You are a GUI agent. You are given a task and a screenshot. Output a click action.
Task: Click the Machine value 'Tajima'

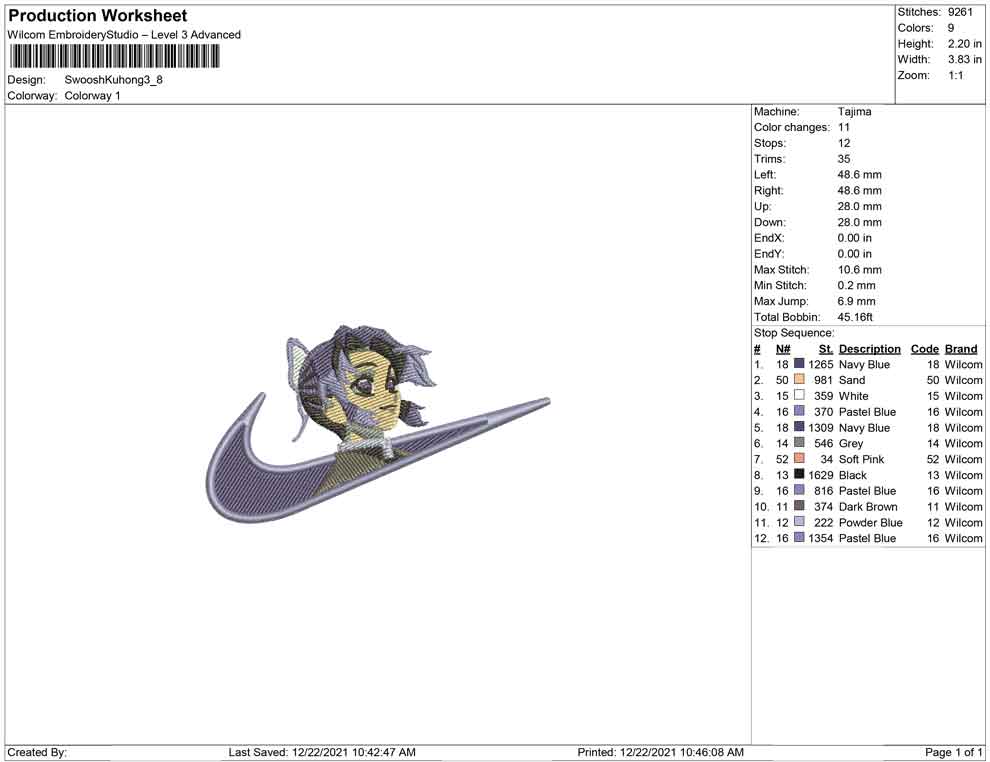pos(854,112)
